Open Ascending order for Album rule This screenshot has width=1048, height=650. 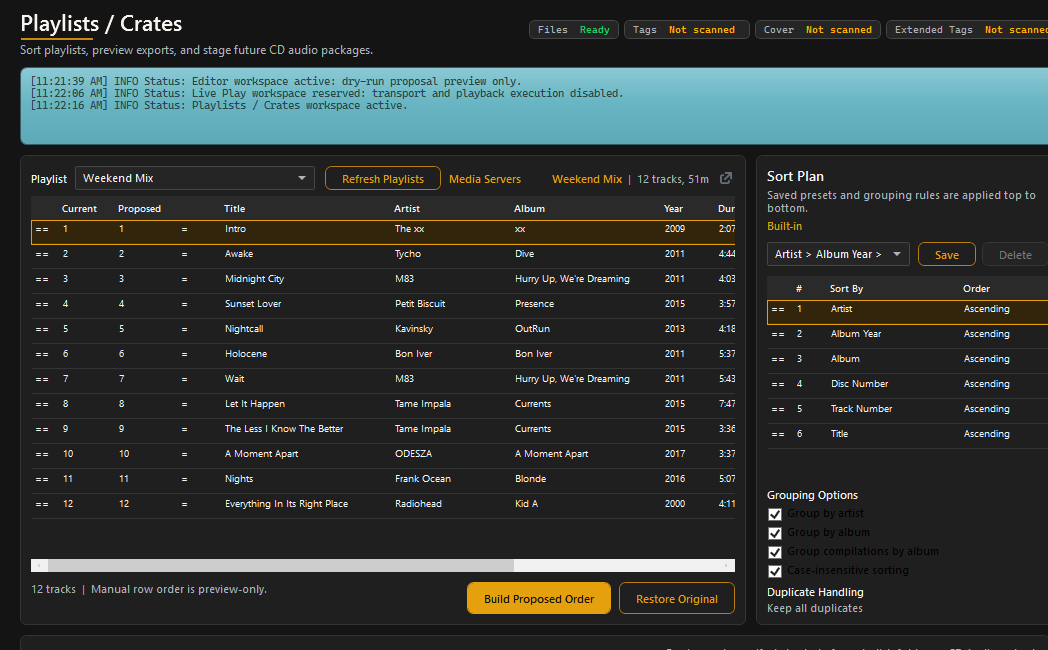(987, 359)
